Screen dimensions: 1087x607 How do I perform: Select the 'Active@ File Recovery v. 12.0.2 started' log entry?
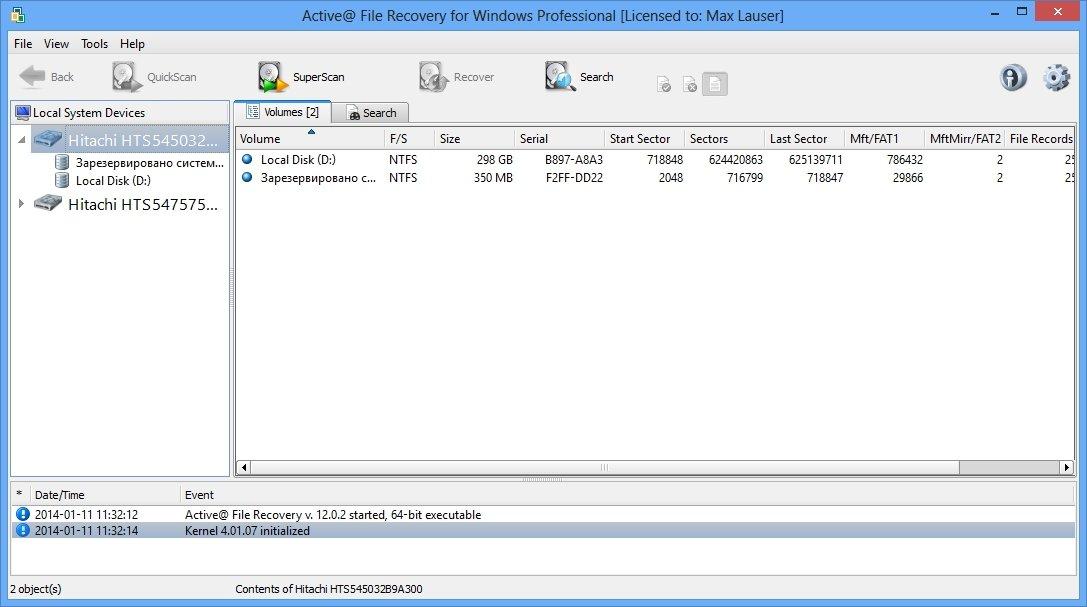point(544,514)
